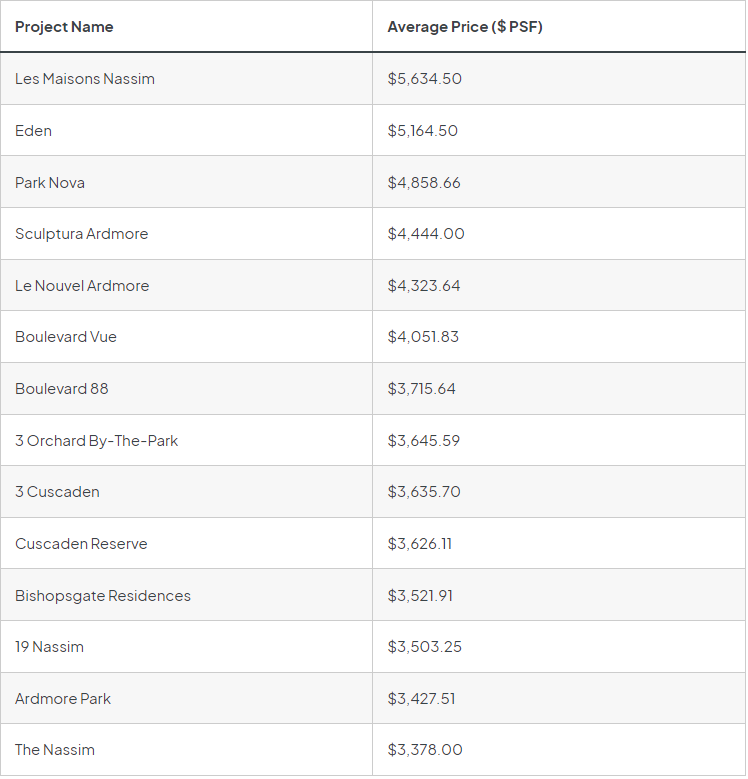The height and width of the screenshot is (779, 748).
Task: Click Sculptura Ardmore in the table
Action: (81, 234)
